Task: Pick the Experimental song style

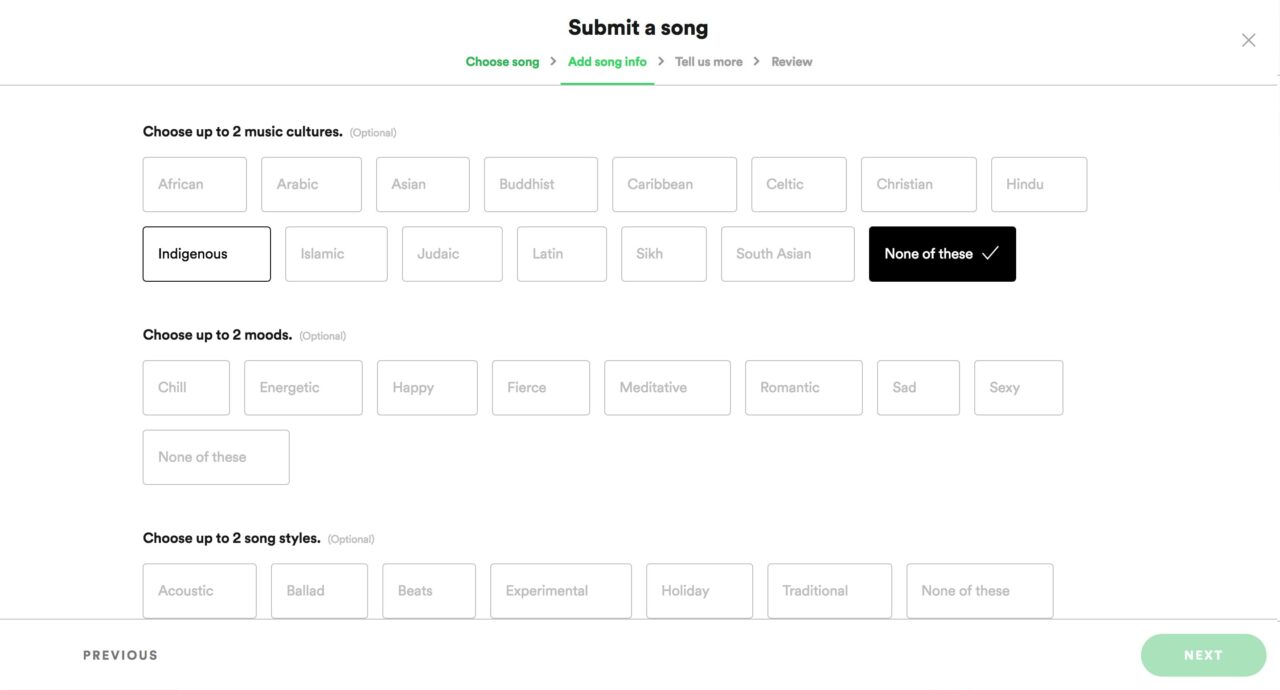Action: pyautogui.click(x=560, y=590)
